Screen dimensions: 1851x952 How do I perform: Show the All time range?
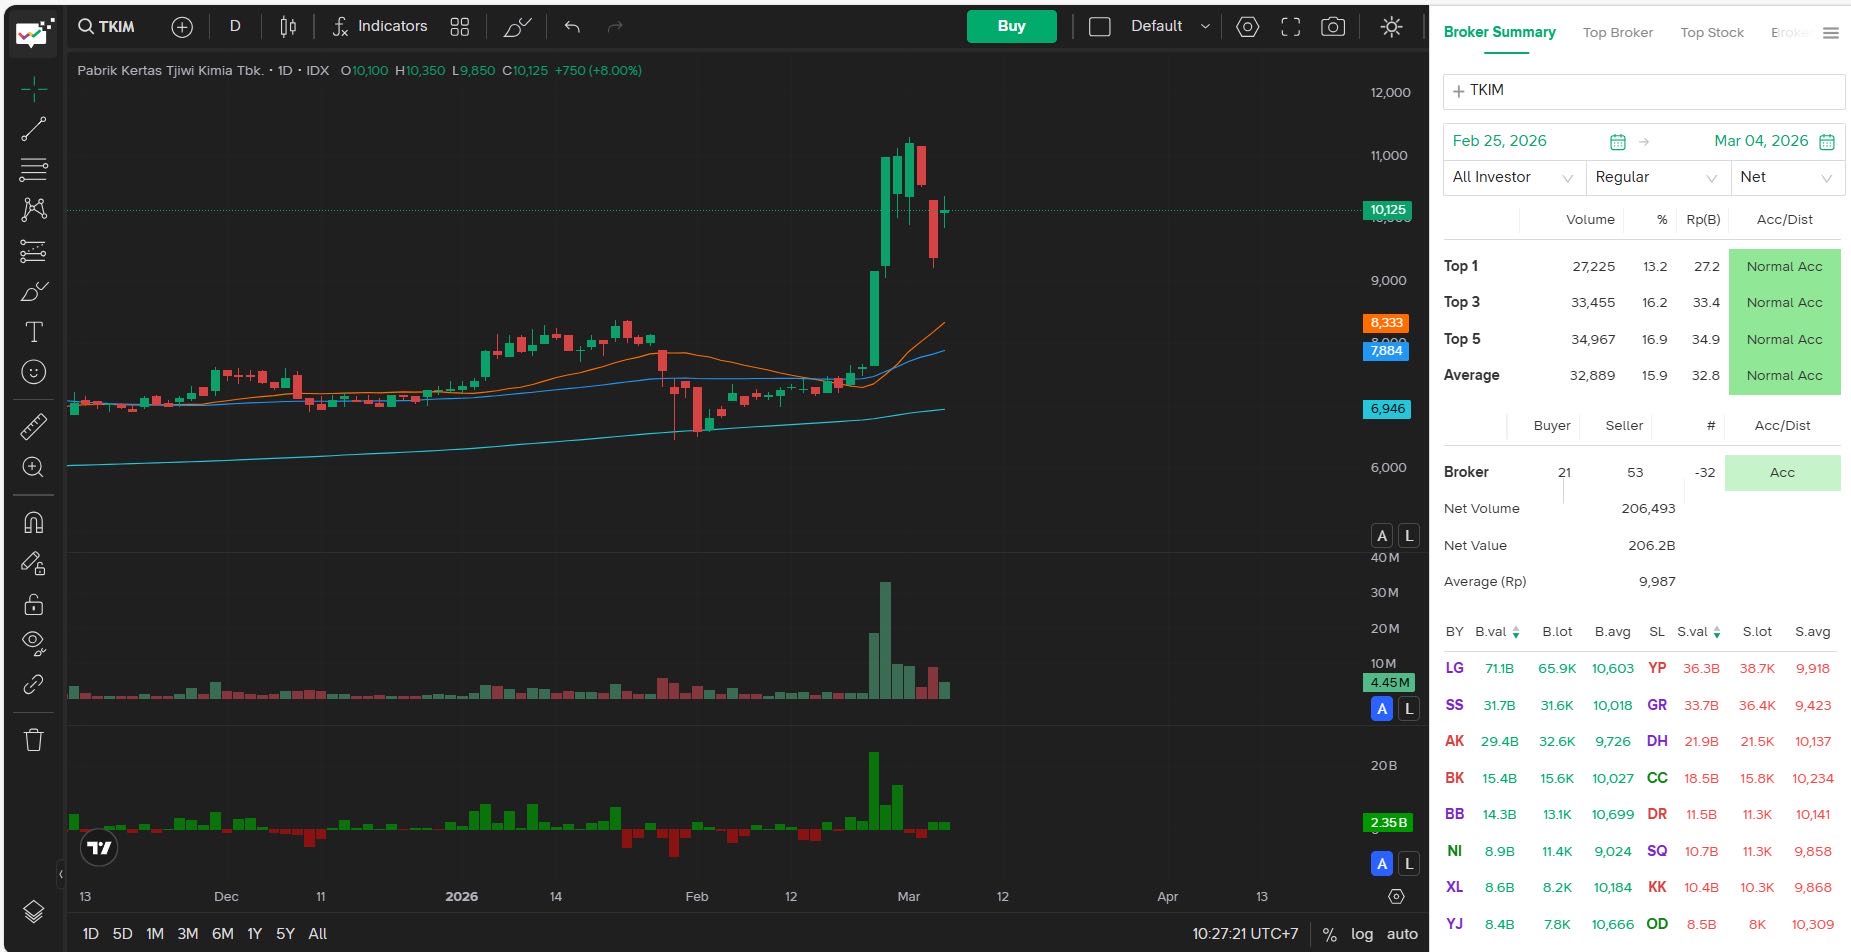click(318, 934)
